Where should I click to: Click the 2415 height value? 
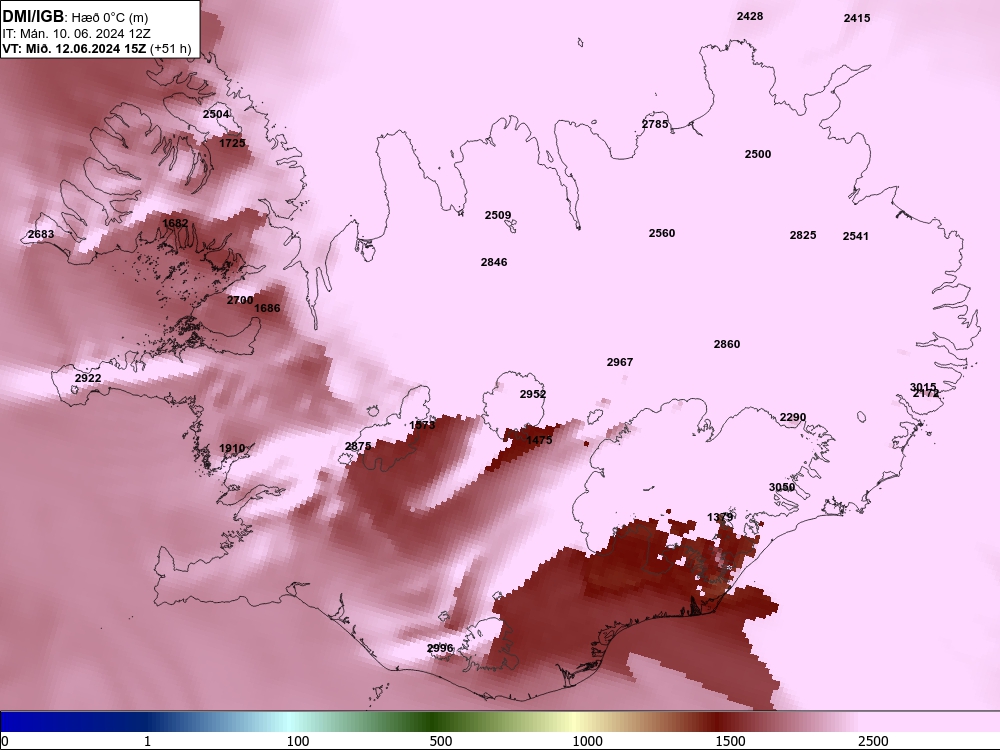point(857,18)
